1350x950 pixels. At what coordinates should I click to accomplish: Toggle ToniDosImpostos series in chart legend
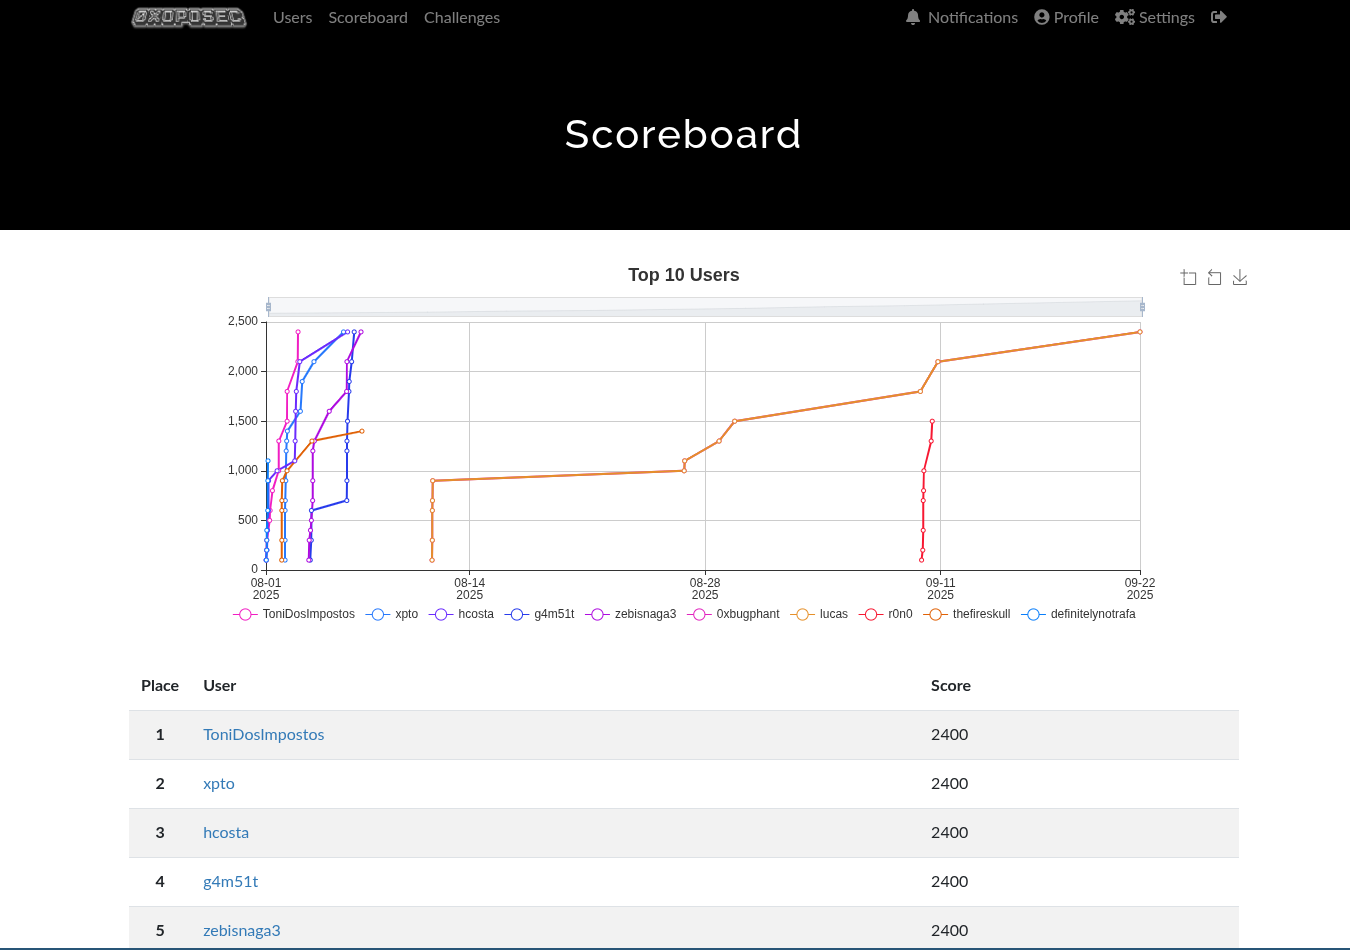tap(295, 614)
